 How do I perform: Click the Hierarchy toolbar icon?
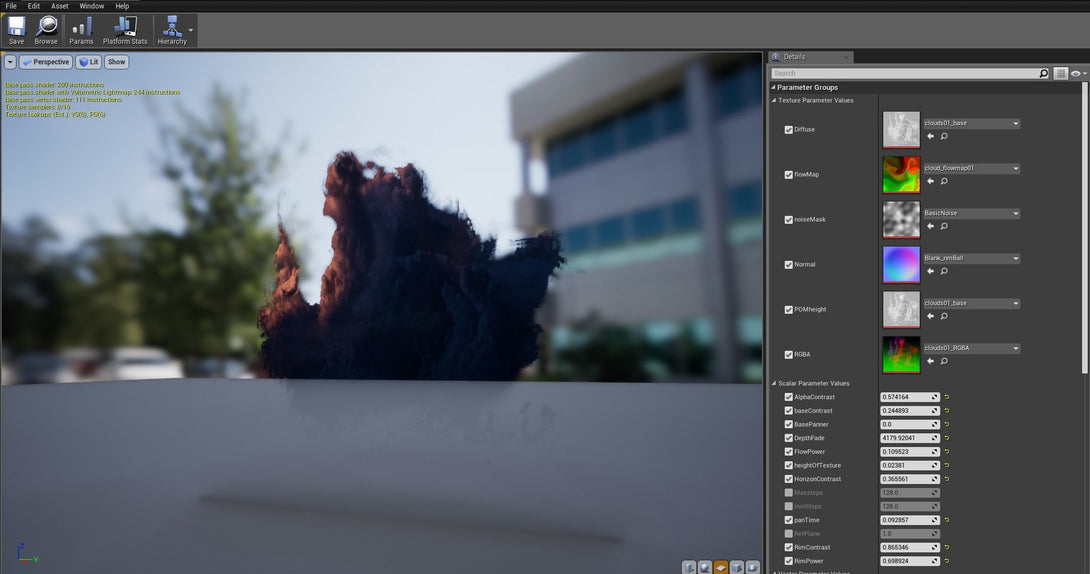[x=172, y=31]
